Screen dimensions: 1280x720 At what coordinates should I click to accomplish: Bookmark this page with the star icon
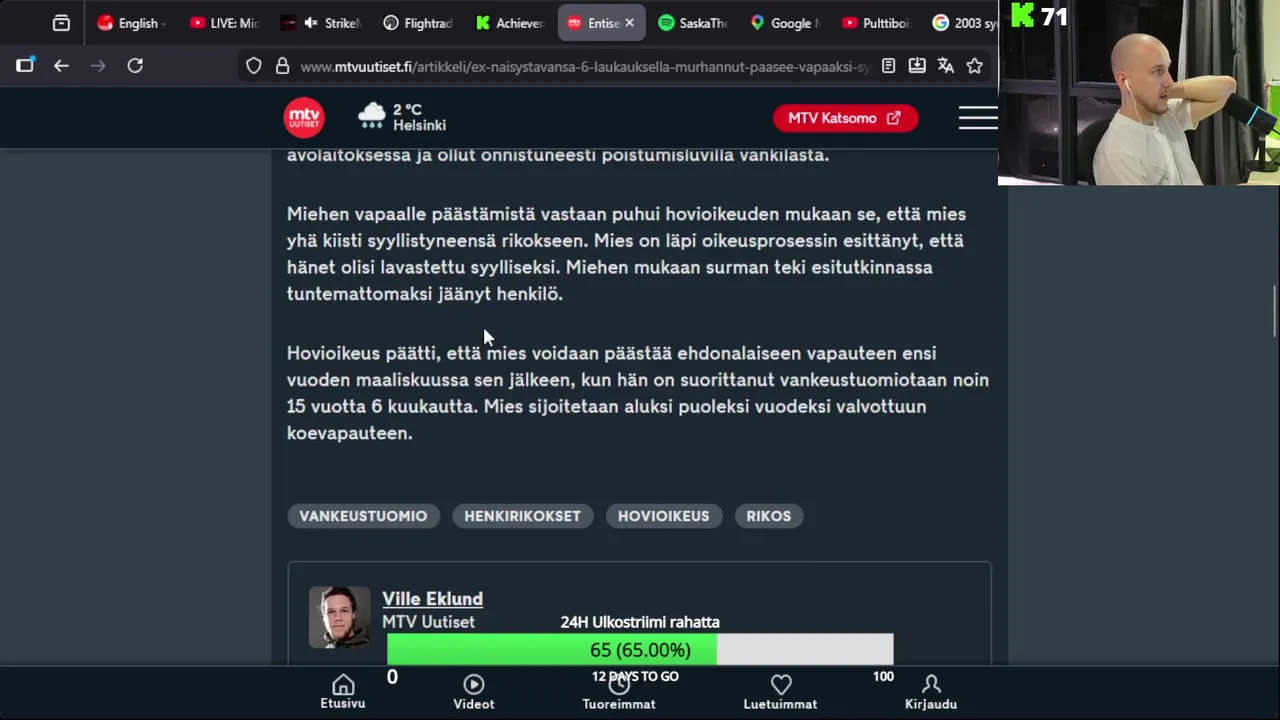(x=974, y=66)
